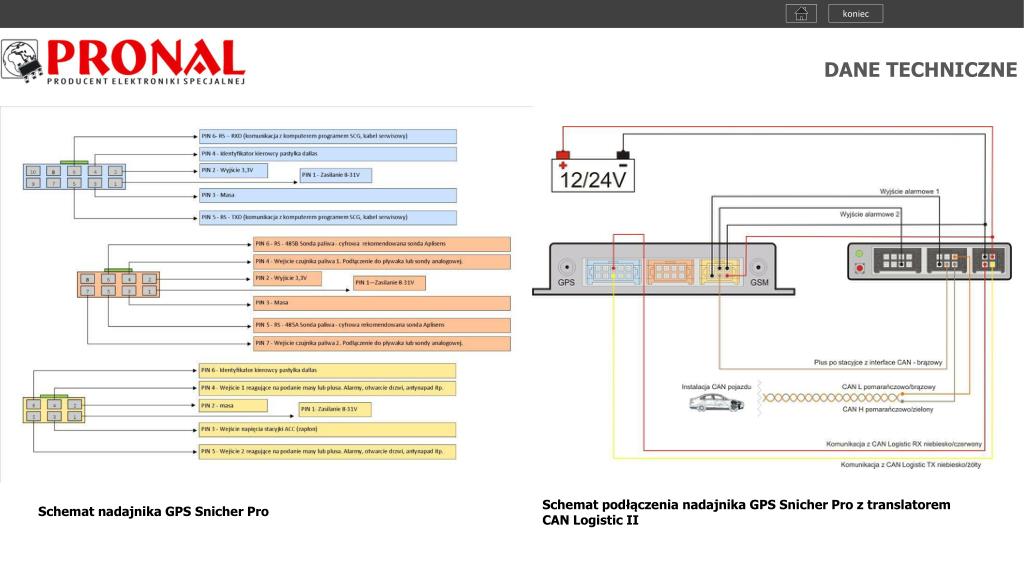Viewport: 1024px width, 576px height.
Task: Click yellow 'PIN 2 - masa' box
Action: [233, 406]
